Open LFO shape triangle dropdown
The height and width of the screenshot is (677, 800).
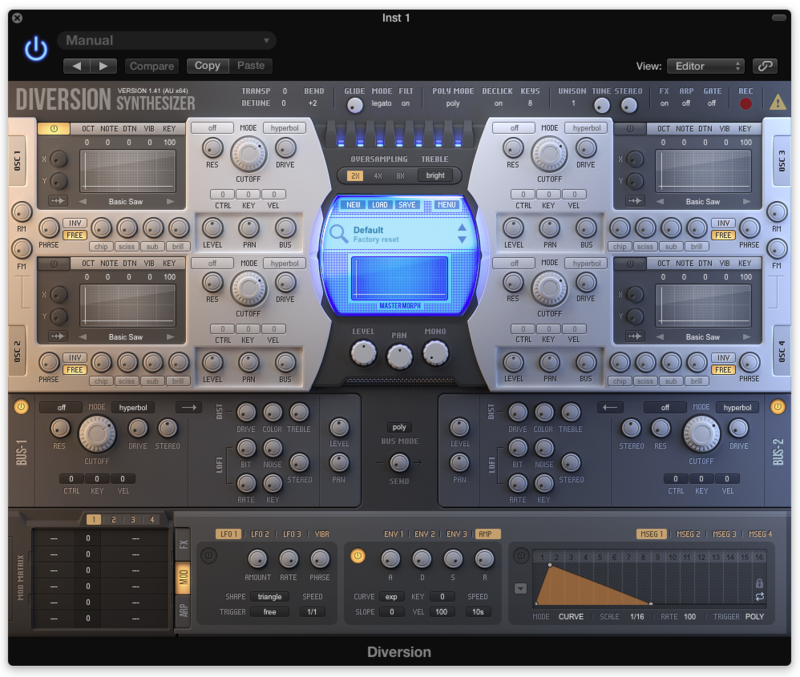click(269, 596)
